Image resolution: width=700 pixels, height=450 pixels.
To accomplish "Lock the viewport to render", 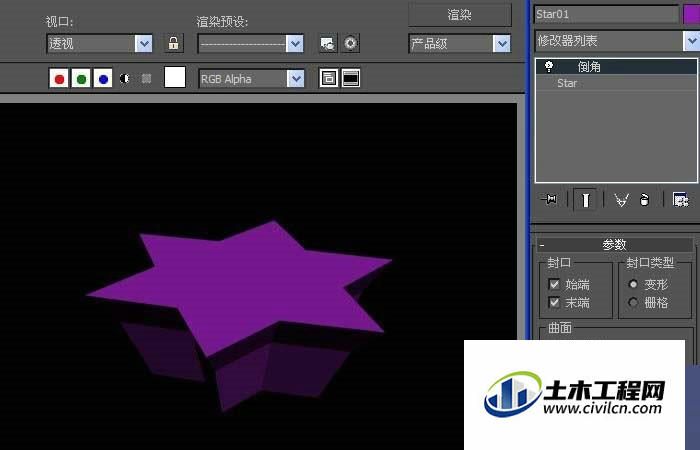I will point(174,43).
